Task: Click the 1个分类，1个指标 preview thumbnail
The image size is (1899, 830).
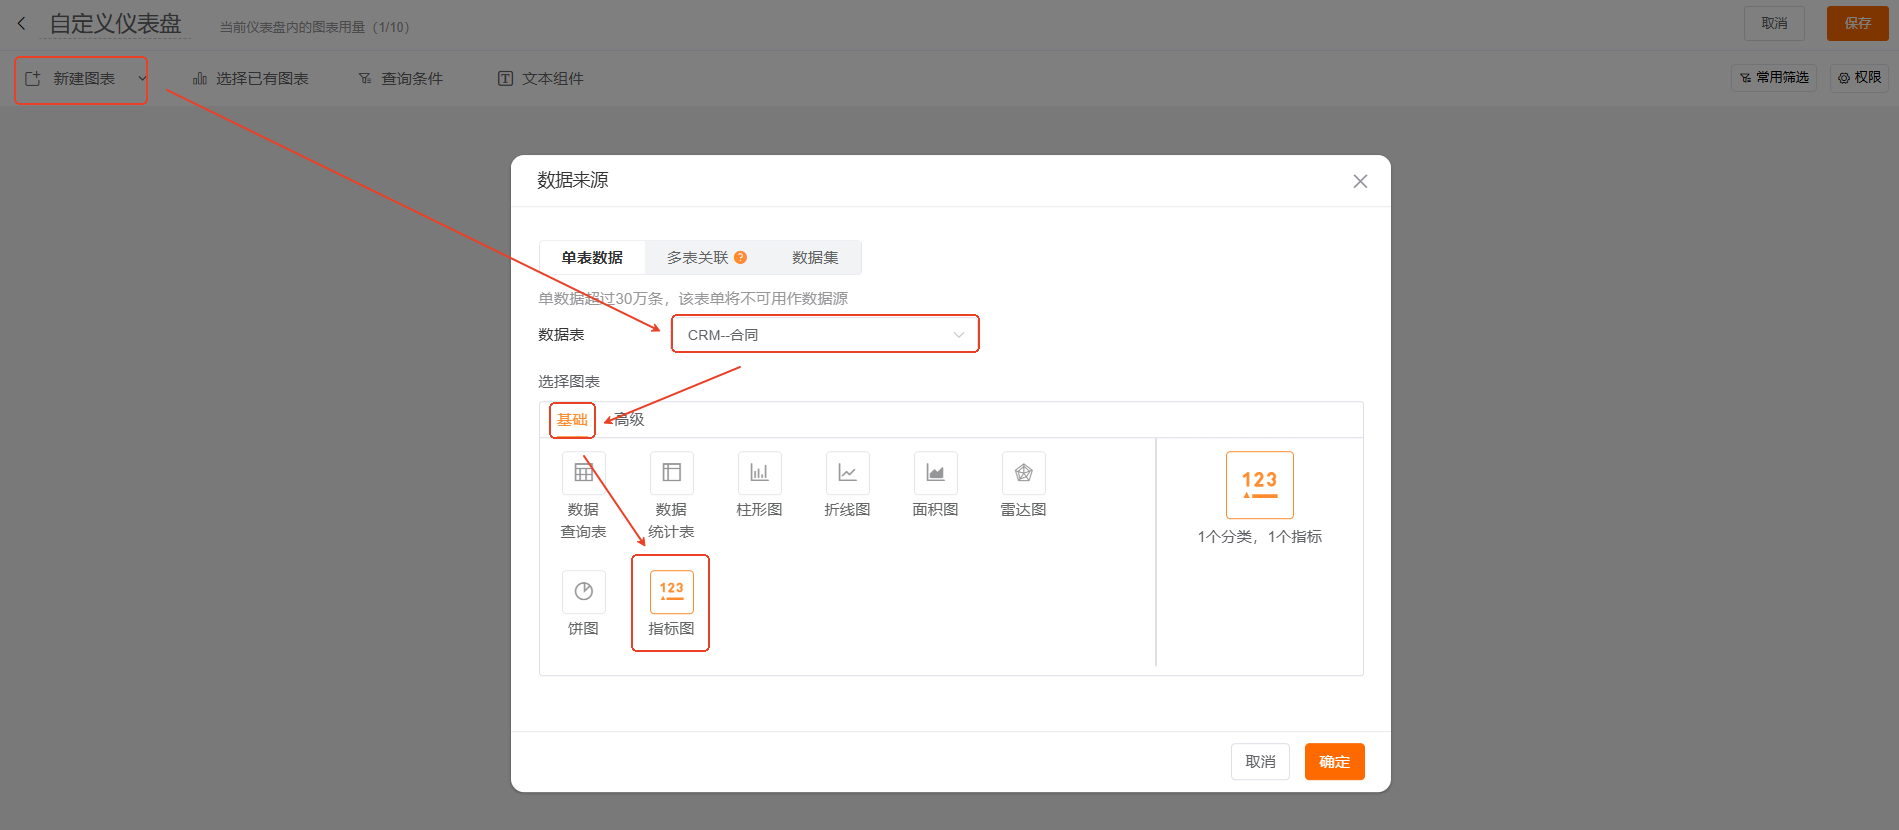Action: point(1259,485)
